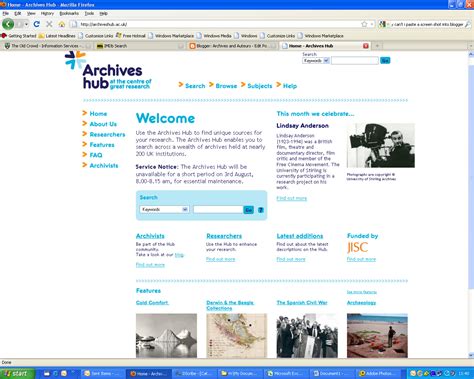Follow Find out more under Lindsay Anderson

pos(291,198)
